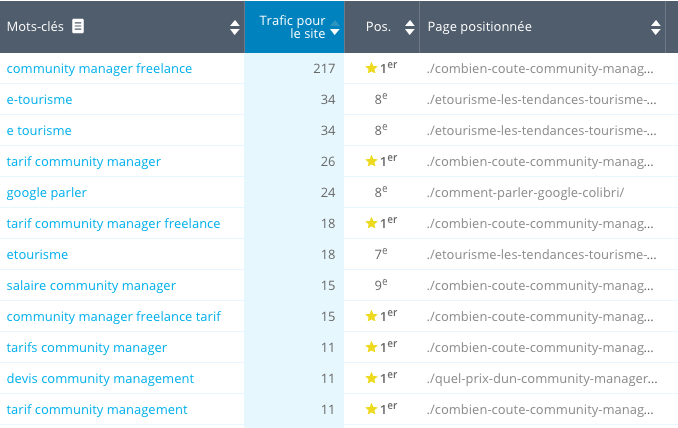Open keyword tarifs community manager
This screenshot has width=678, height=428.
pos(86,348)
